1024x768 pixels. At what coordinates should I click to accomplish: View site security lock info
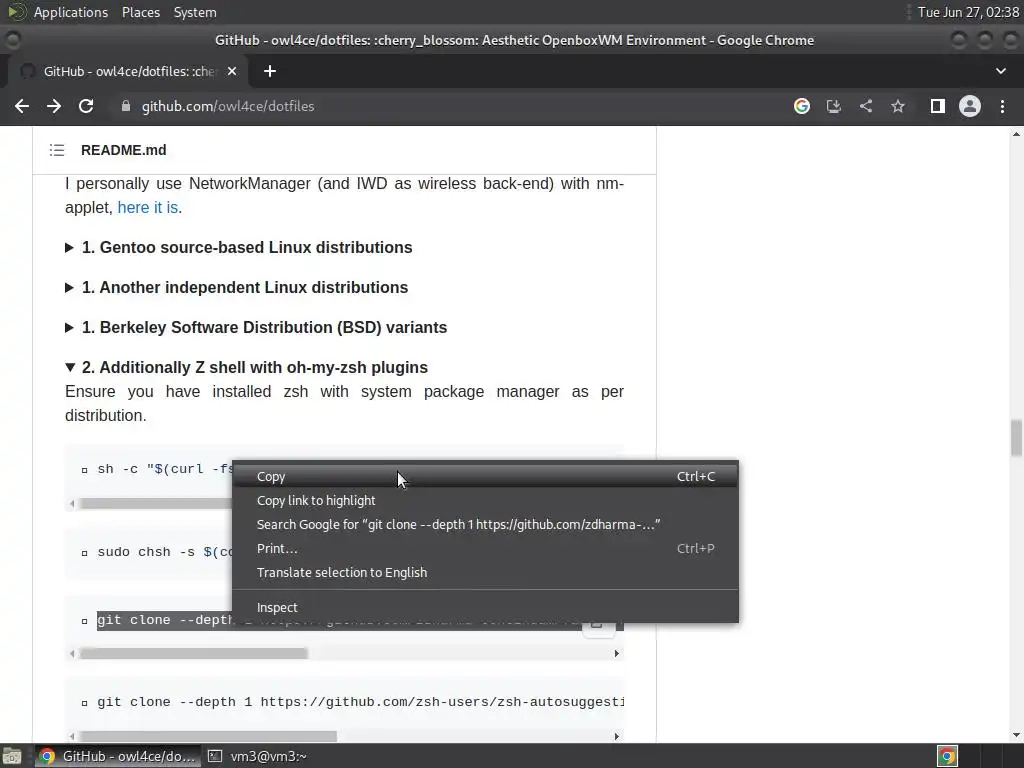(x=126, y=106)
